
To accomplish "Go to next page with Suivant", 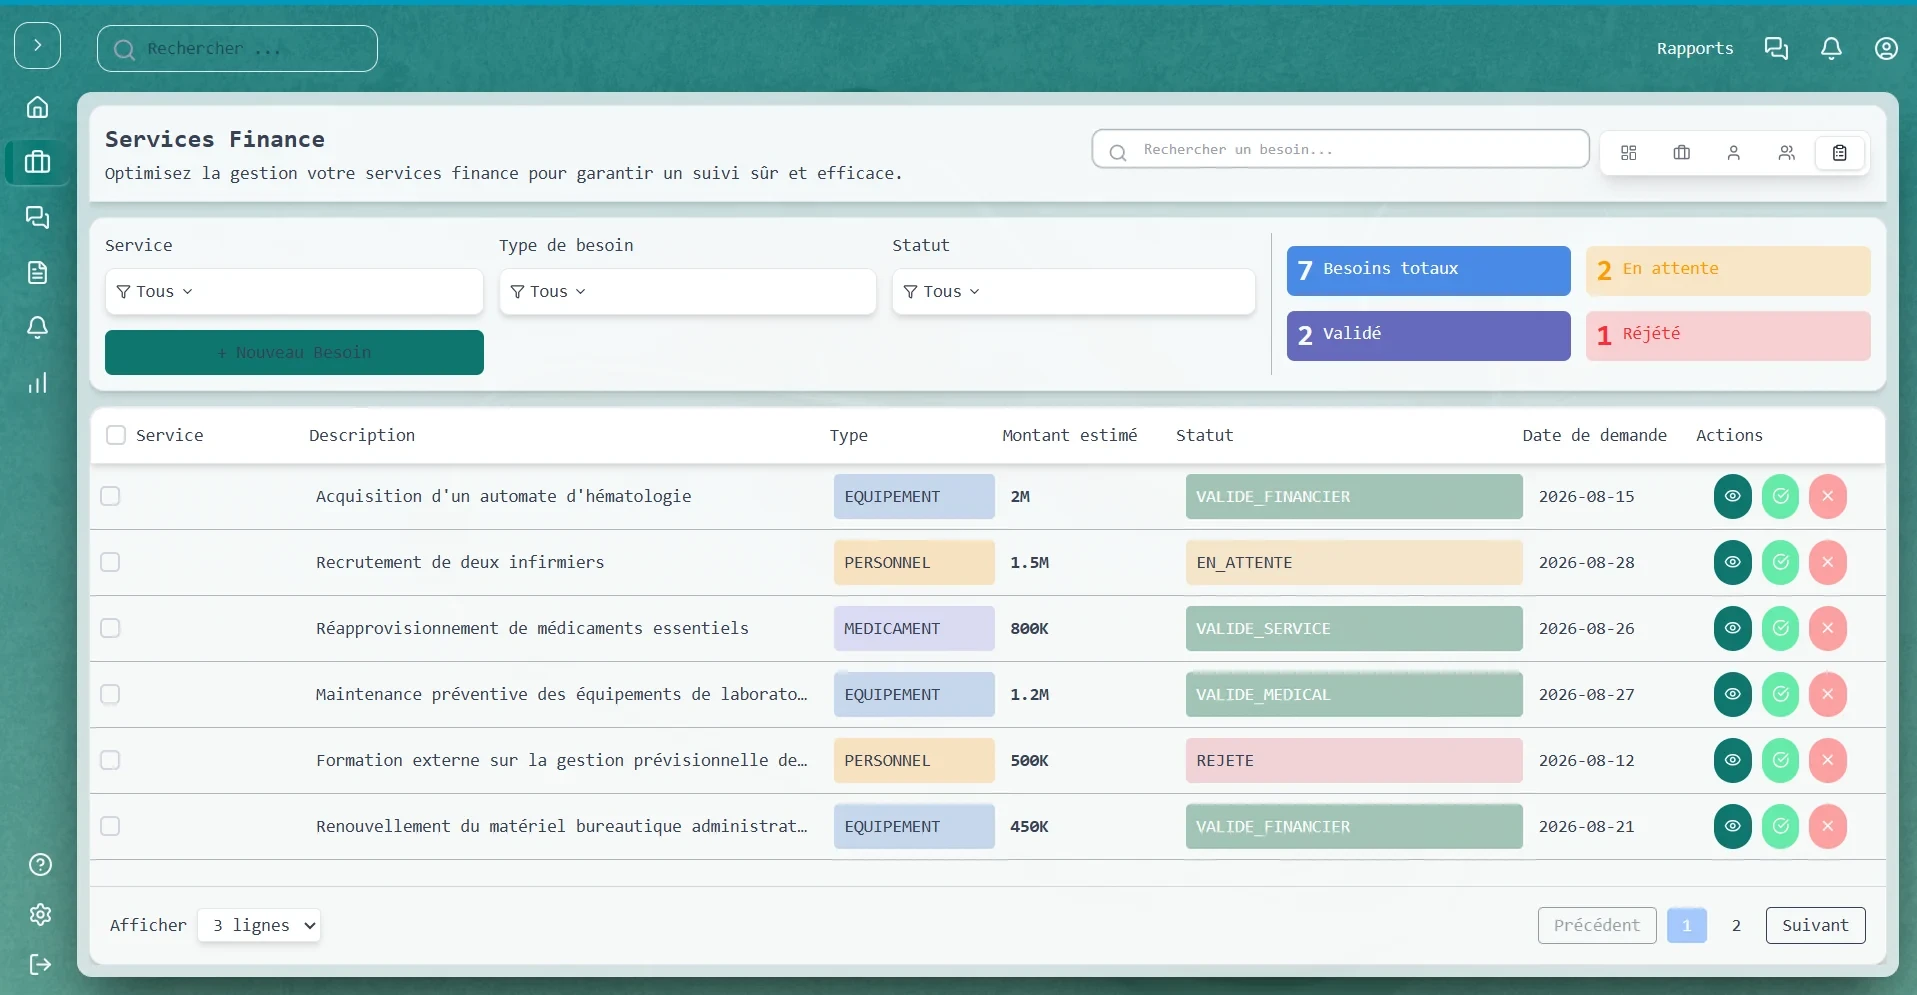I will (1815, 925).
